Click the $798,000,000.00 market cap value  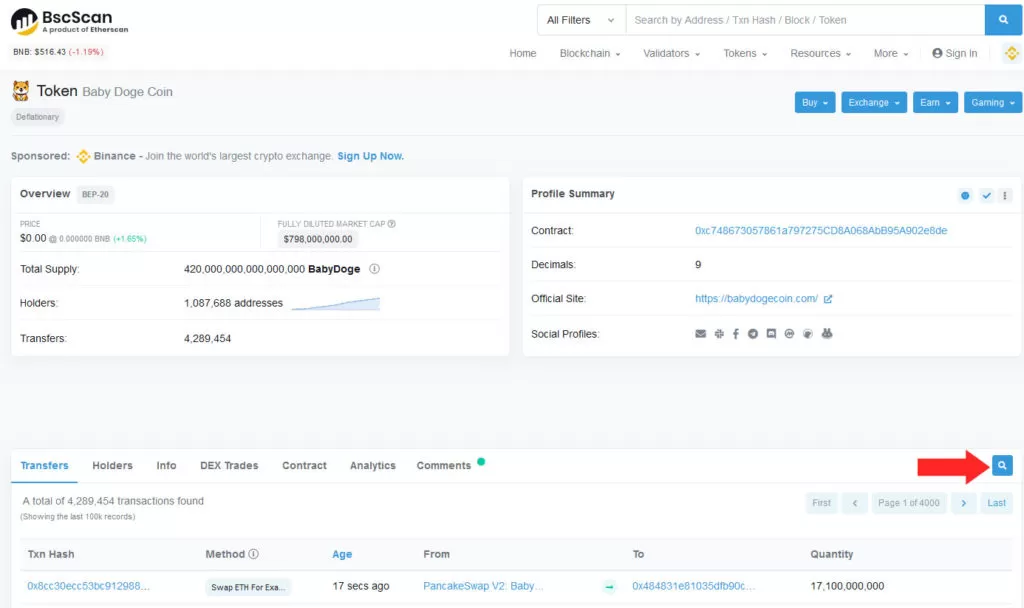[x=318, y=239]
